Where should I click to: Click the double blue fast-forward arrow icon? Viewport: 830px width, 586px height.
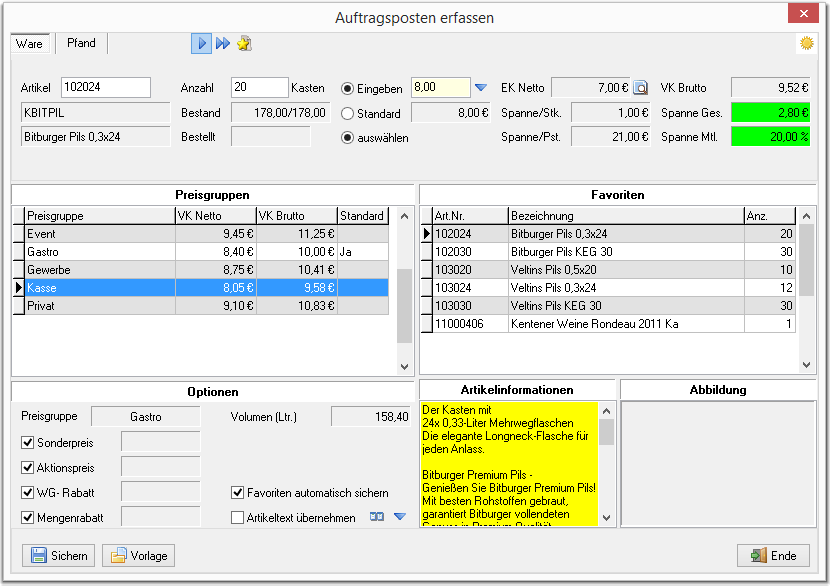pyautogui.click(x=223, y=43)
